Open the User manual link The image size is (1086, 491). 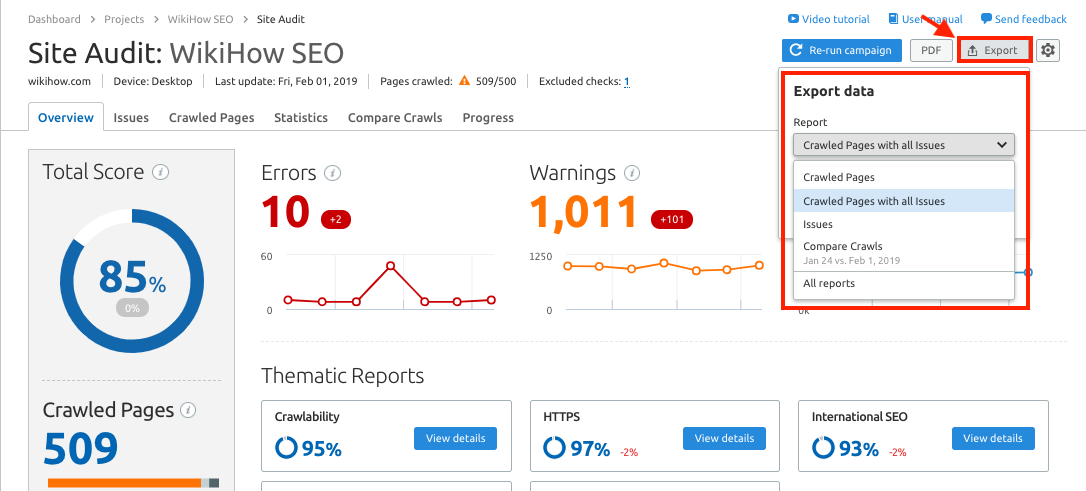925,19
